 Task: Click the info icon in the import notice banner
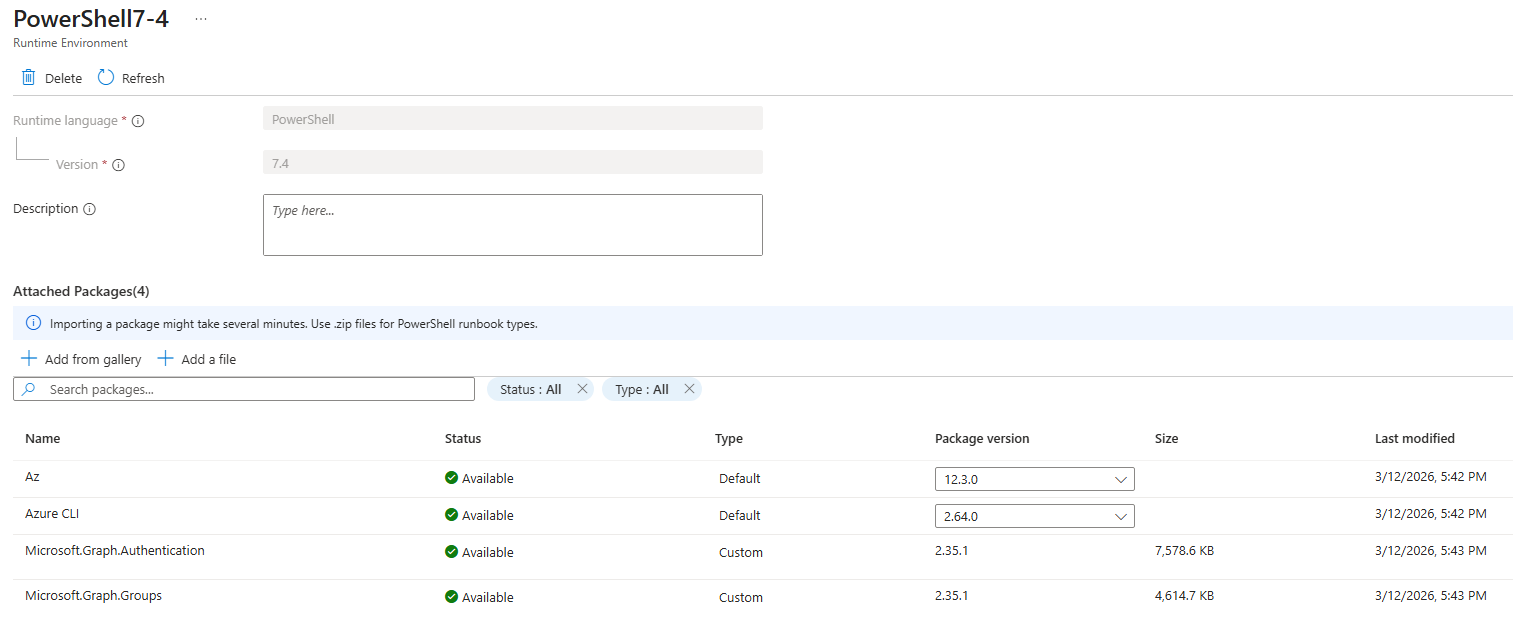pyautogui.click(x=33, y=324)
